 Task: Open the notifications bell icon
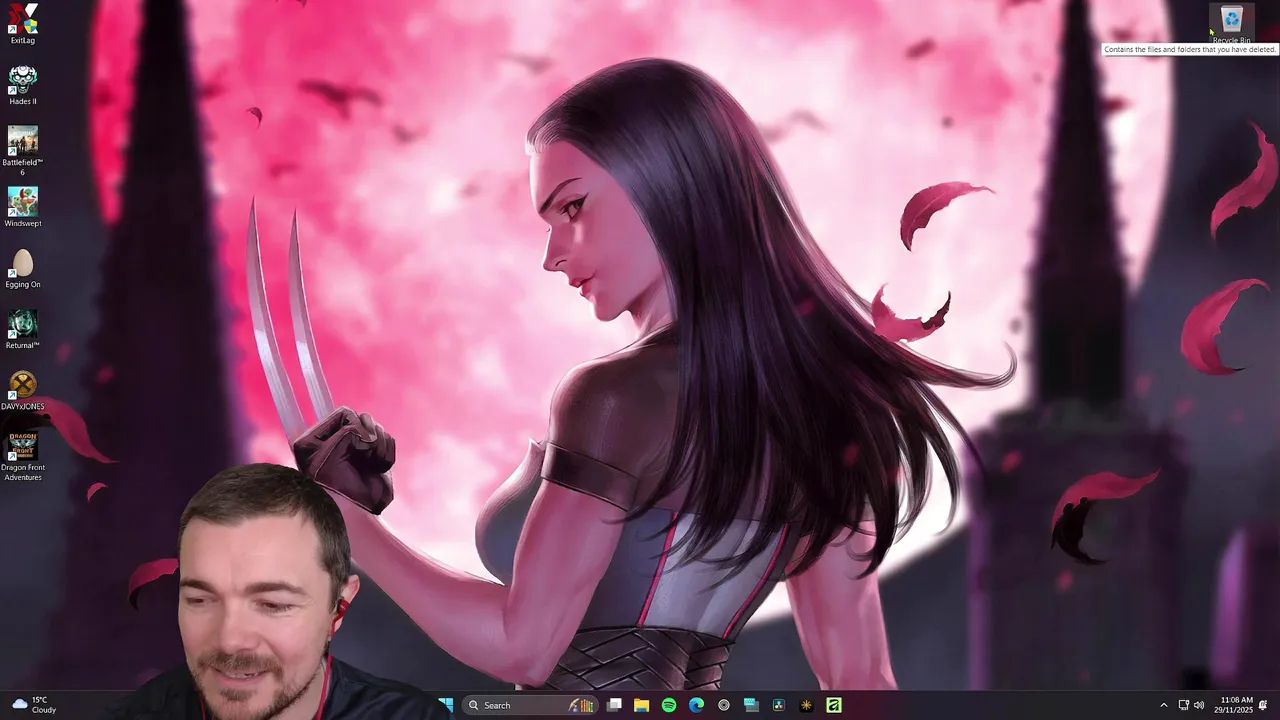pyautogui.click(x=1263, y=705)
